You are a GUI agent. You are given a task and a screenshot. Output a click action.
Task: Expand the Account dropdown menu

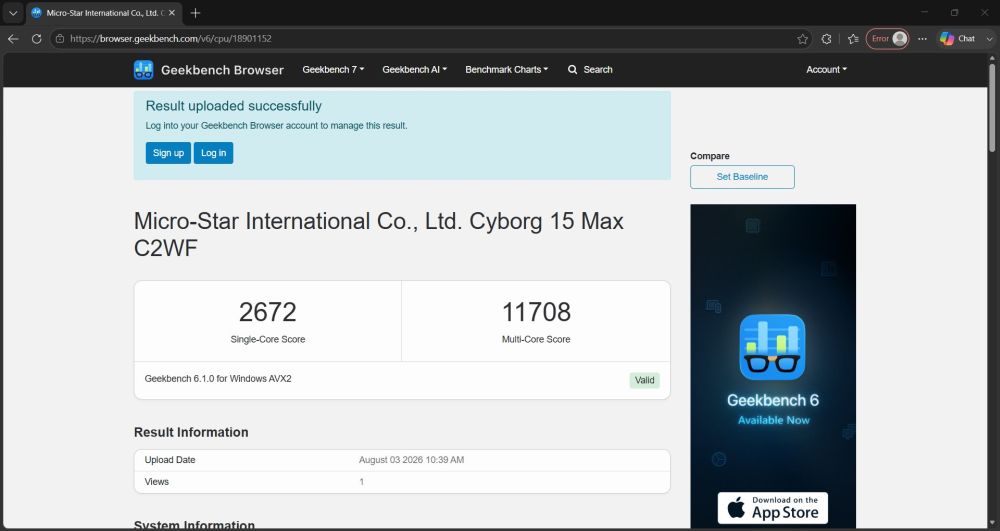point(827,69)
